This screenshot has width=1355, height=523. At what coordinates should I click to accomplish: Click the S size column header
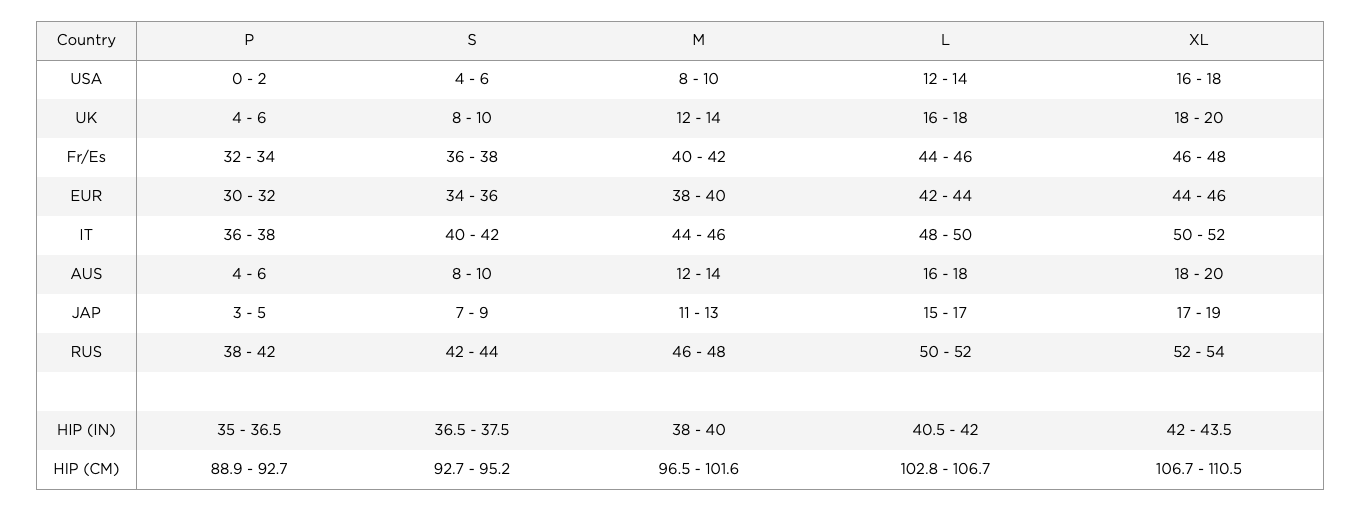[x=472, y=40]
